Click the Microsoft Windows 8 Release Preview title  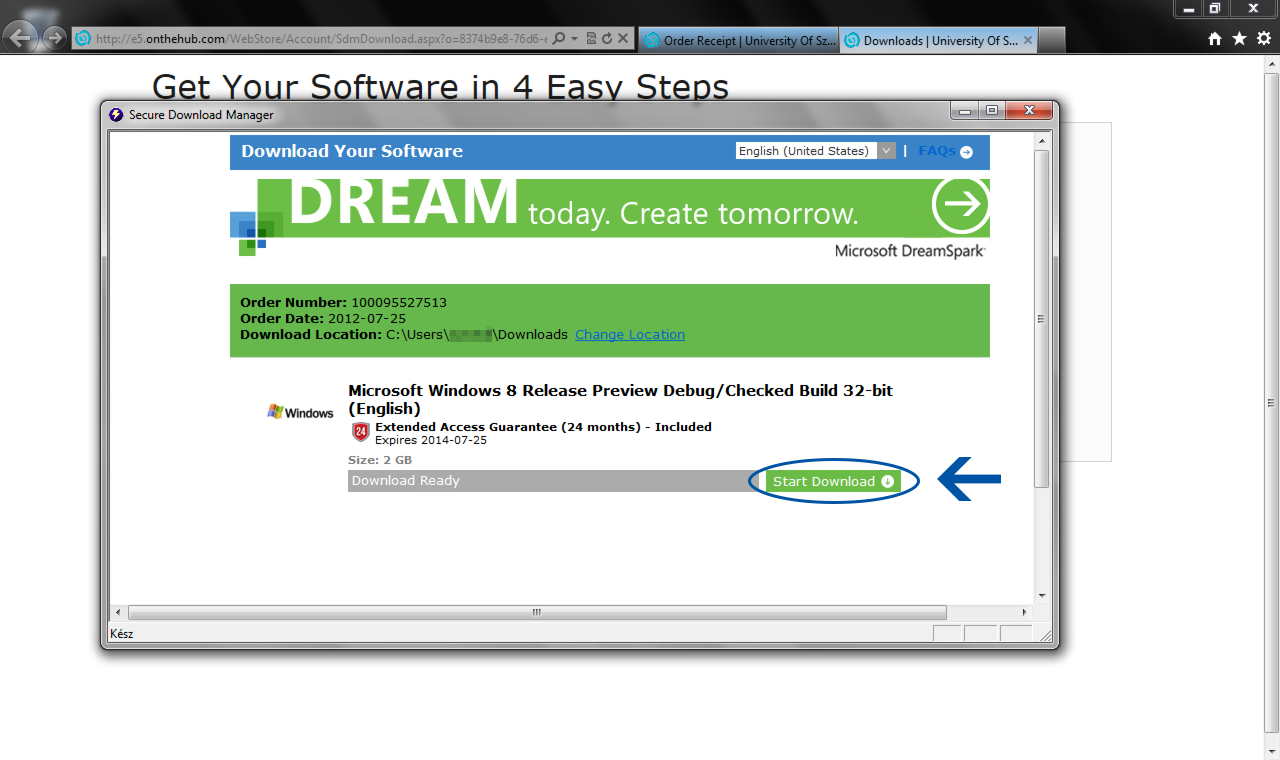(x=620, y=399)
